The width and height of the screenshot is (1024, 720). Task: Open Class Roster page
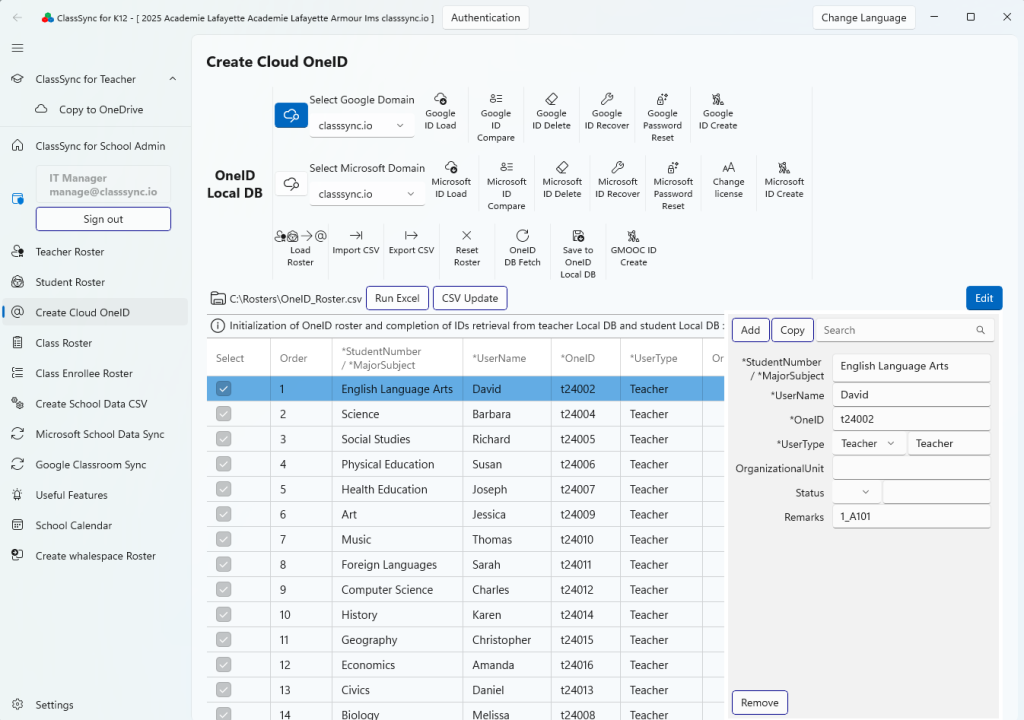point(95,343)
